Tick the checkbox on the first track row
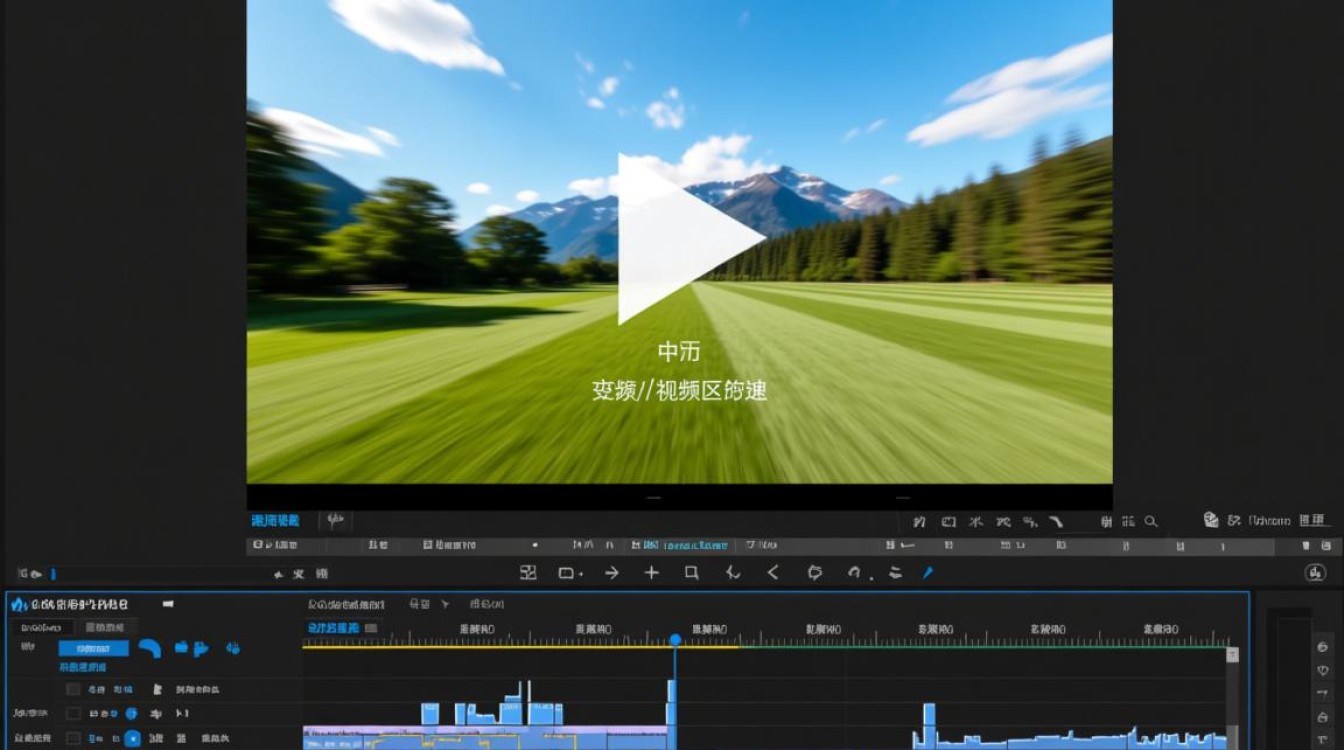This screenshot has height=750, width=1344. point(73,689)
